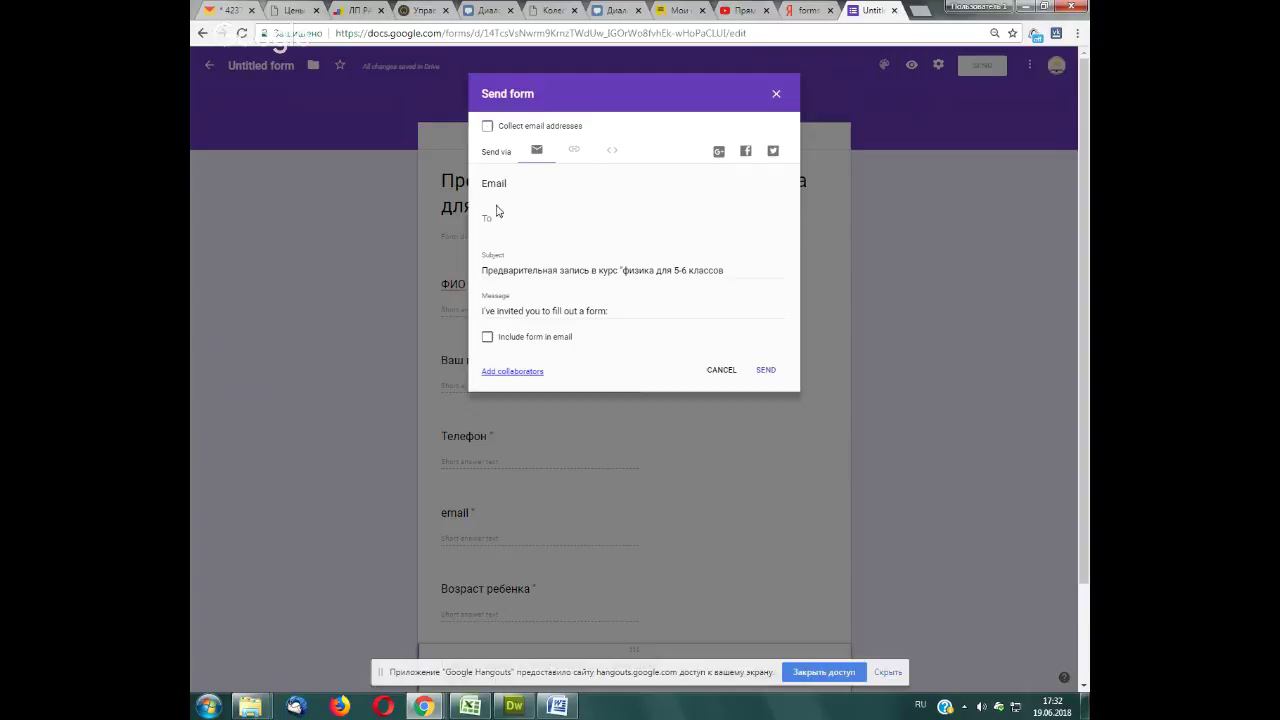Open the Forms three-dot more menu
This screenshot has height=720, width=1280.
pos(1029,65)
